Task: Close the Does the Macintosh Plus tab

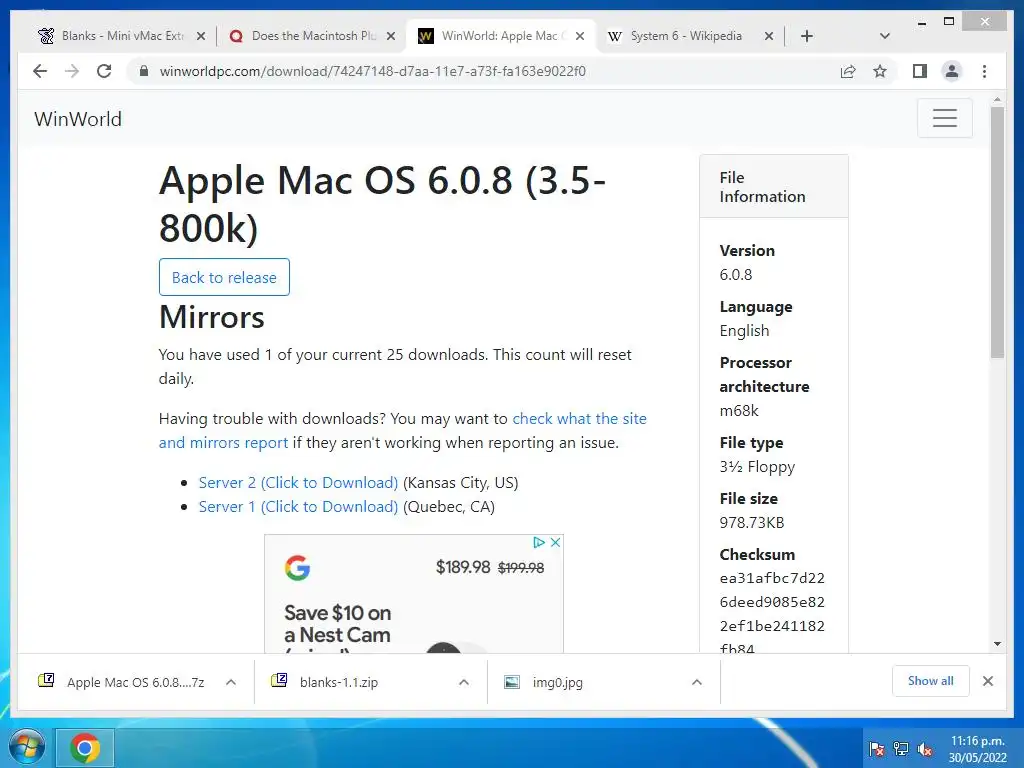Action: pos(391,36)
